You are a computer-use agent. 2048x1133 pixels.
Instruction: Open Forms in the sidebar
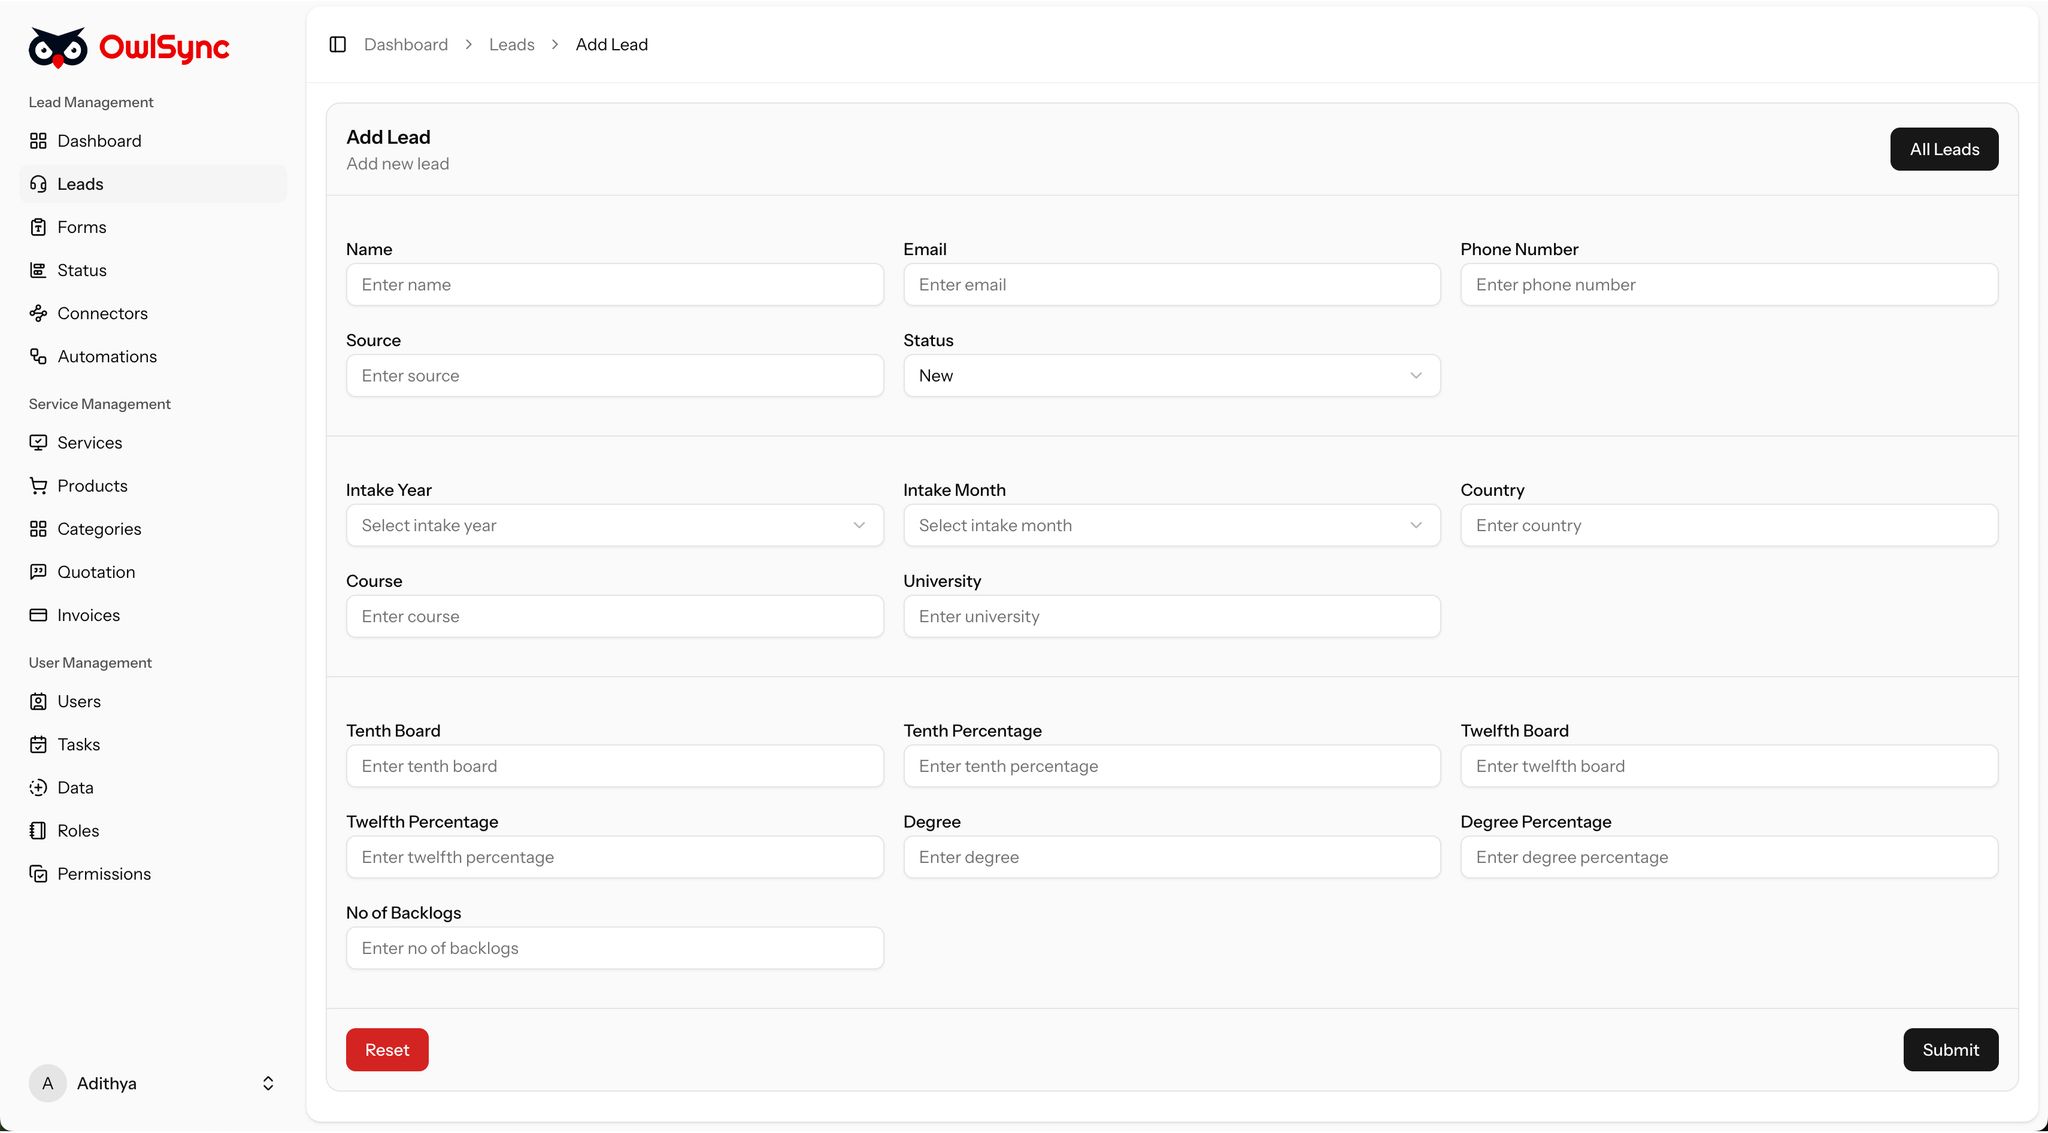tap(82, 228)
